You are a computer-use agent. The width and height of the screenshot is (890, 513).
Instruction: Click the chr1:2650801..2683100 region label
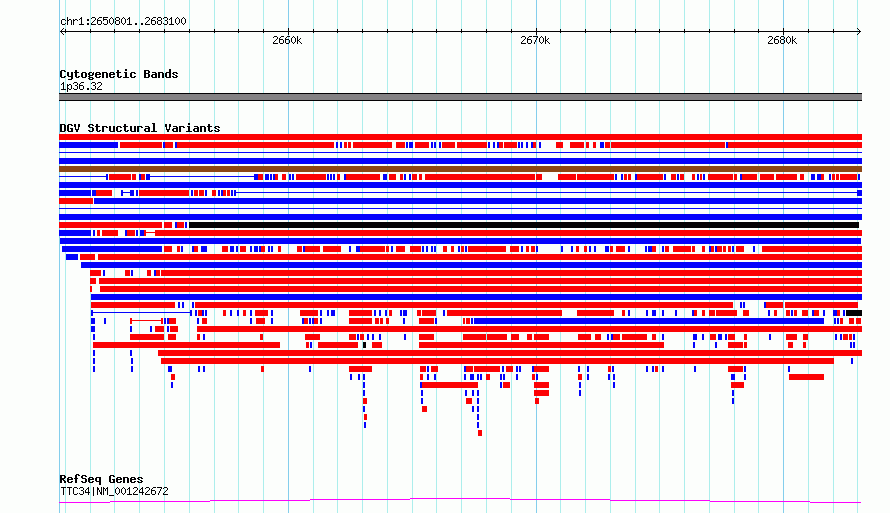pyautogui.click(x=123, y=21)
